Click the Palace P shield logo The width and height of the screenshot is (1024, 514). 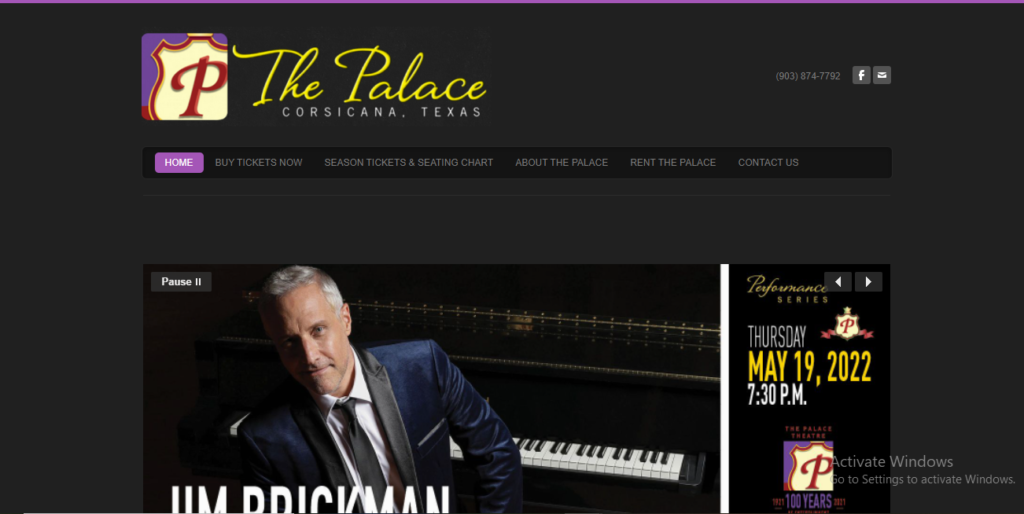coord(185,76)
